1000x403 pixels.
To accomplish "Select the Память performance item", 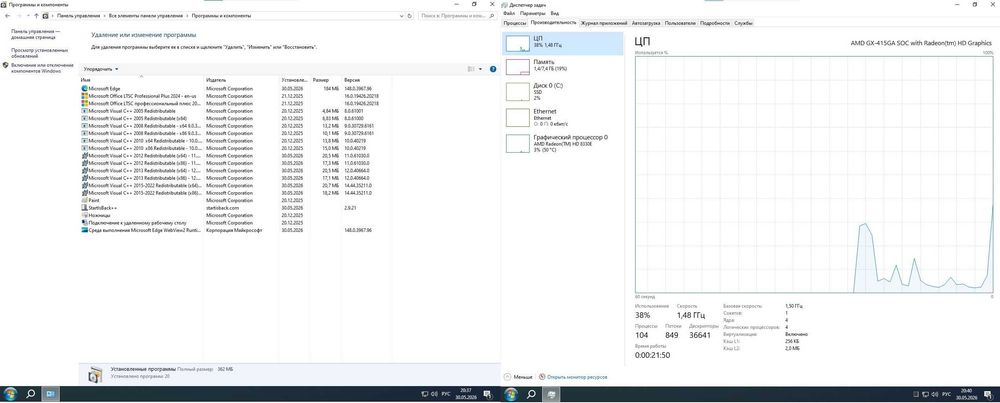I will tap(562, 66).
